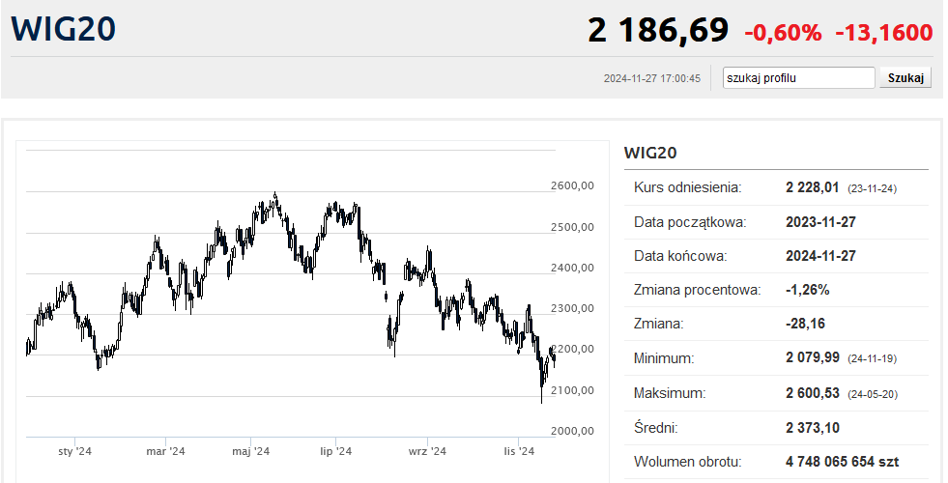Click the red -13,1600 point change
Screen dimensions: 948x483
(883, 32)
